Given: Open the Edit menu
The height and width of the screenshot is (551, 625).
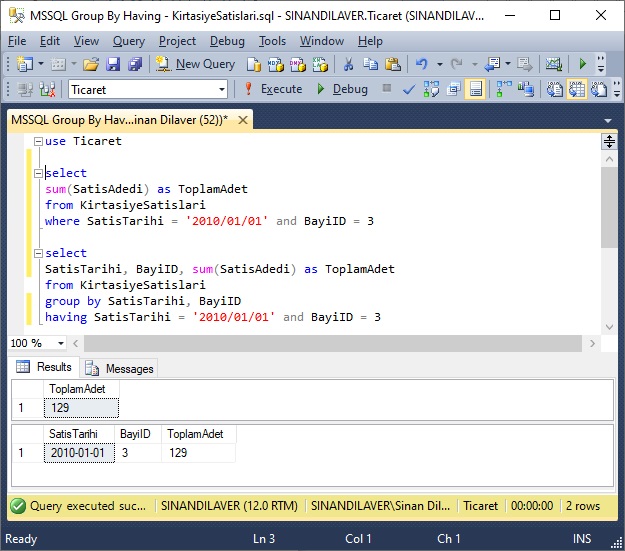Looking at the screenshot, I should tap(50, 41).
